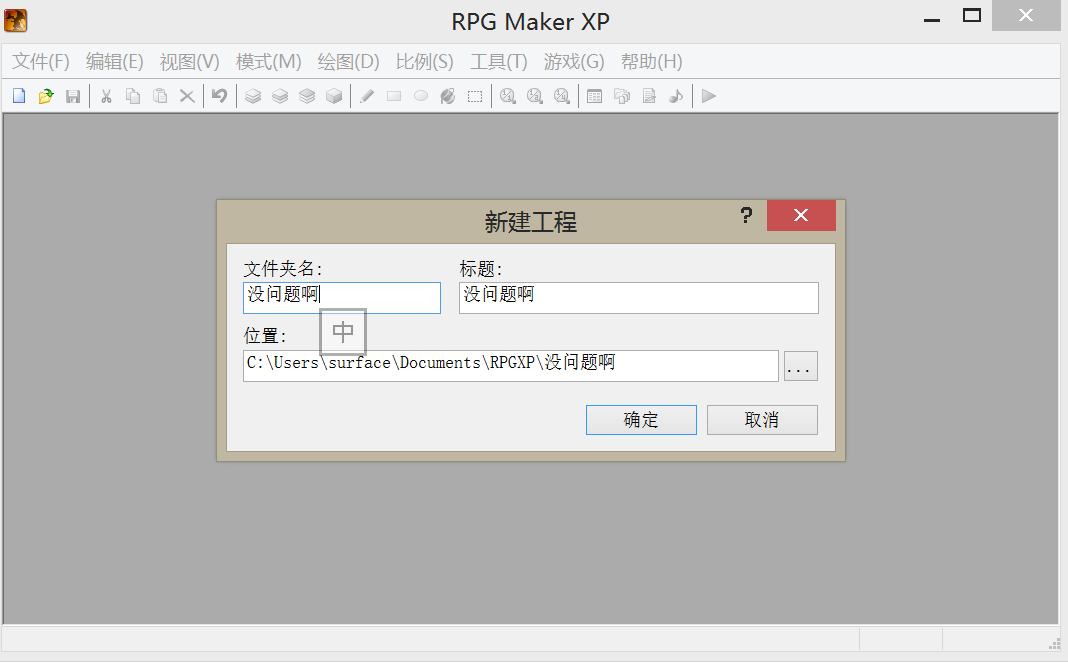Open the 绘图(D) menu
This screenshot has width=1068, height=666.
(x=348, y=62)
